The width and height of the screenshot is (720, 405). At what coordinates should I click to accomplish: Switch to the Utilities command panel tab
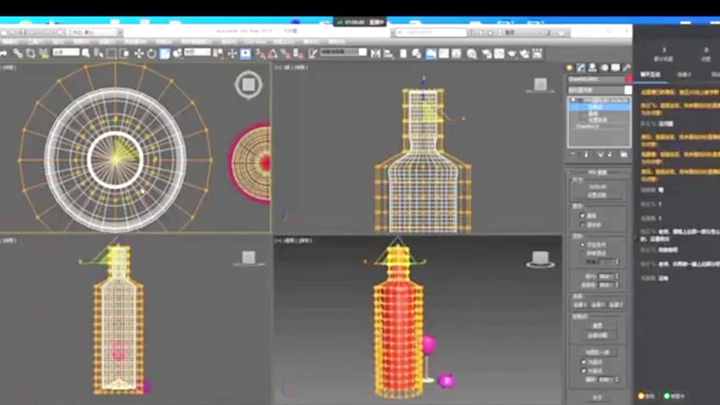(x=626, y=68)
